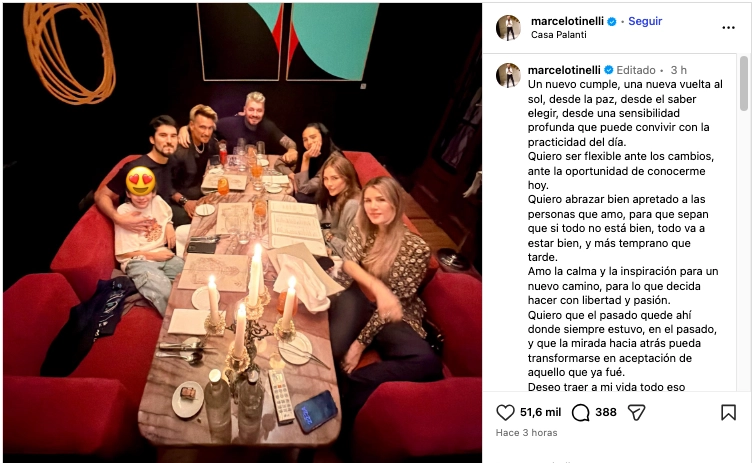Share the post with the paper plane icon
The image size is (753, 463).
(x=636, y=412)
